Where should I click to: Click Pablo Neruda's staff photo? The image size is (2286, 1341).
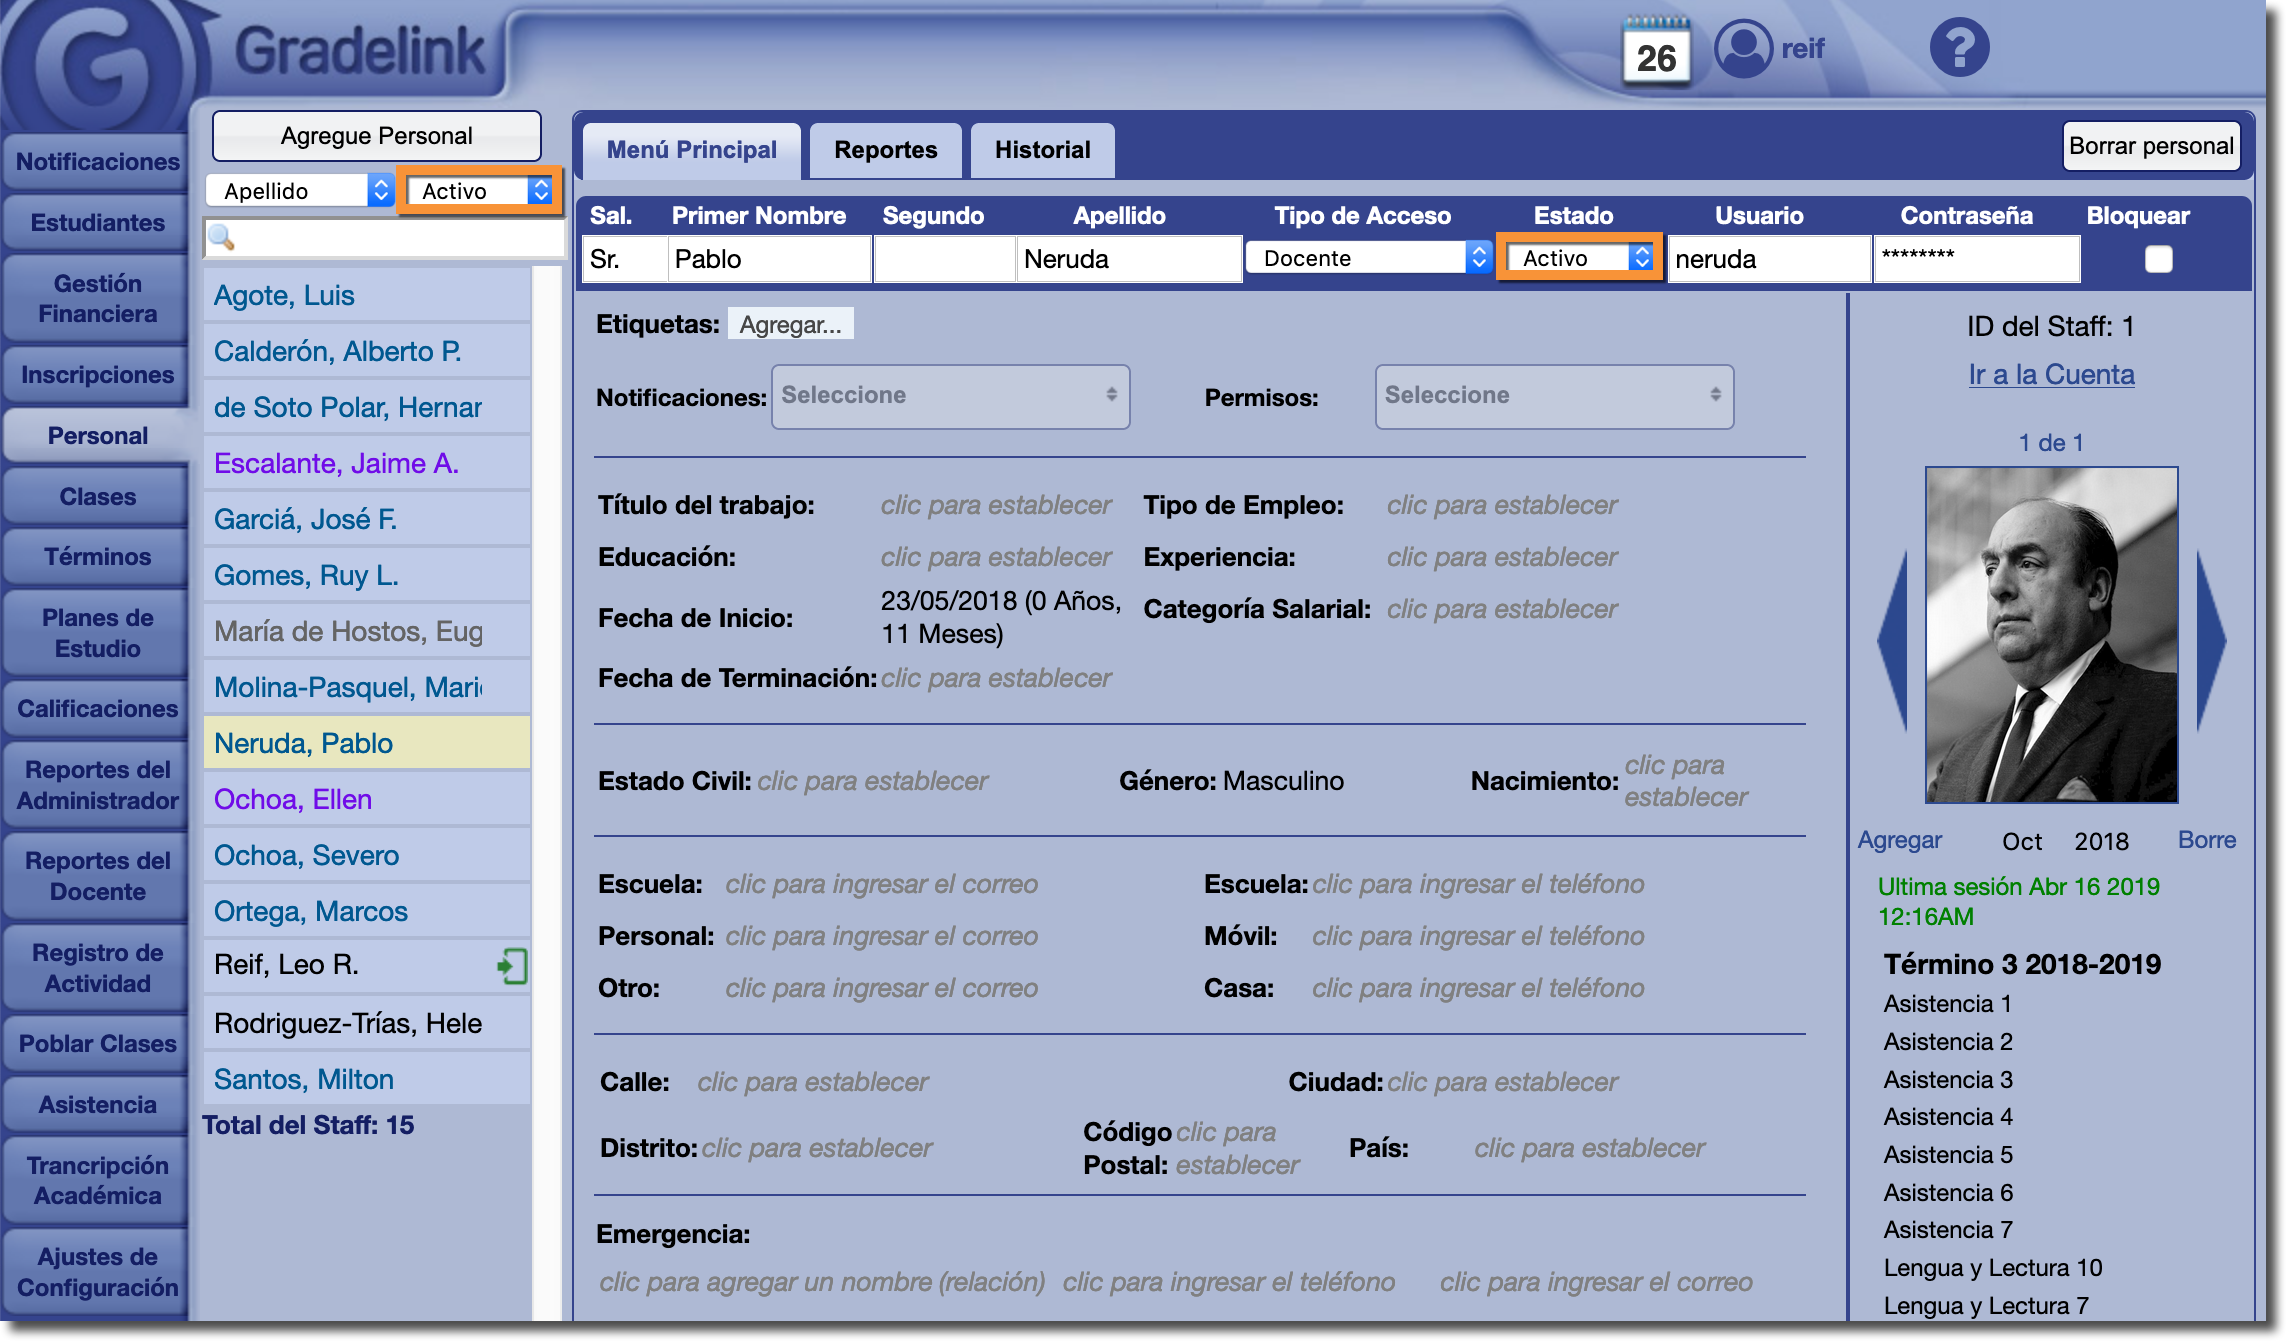point(2051,635)
